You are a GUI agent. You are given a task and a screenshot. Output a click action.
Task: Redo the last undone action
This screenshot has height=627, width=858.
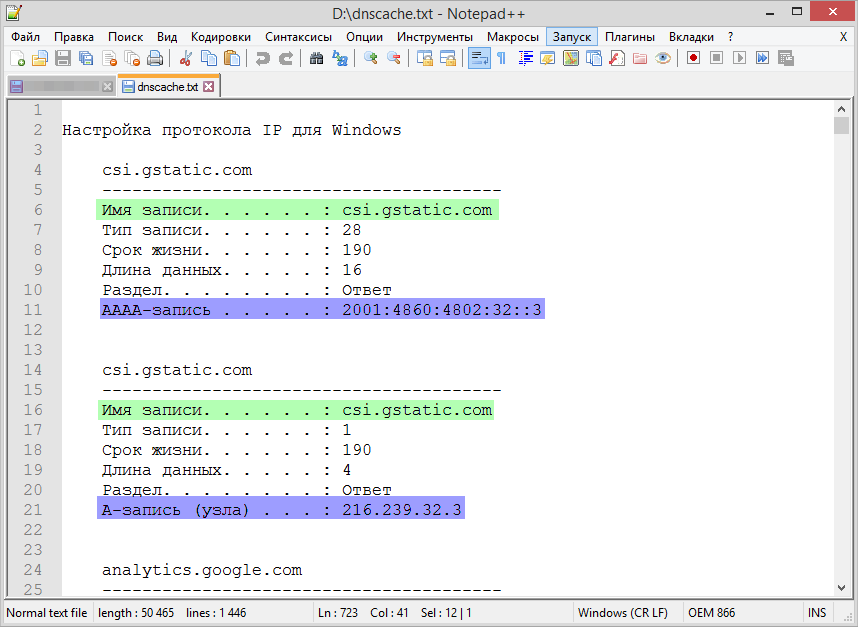point(286,58)
